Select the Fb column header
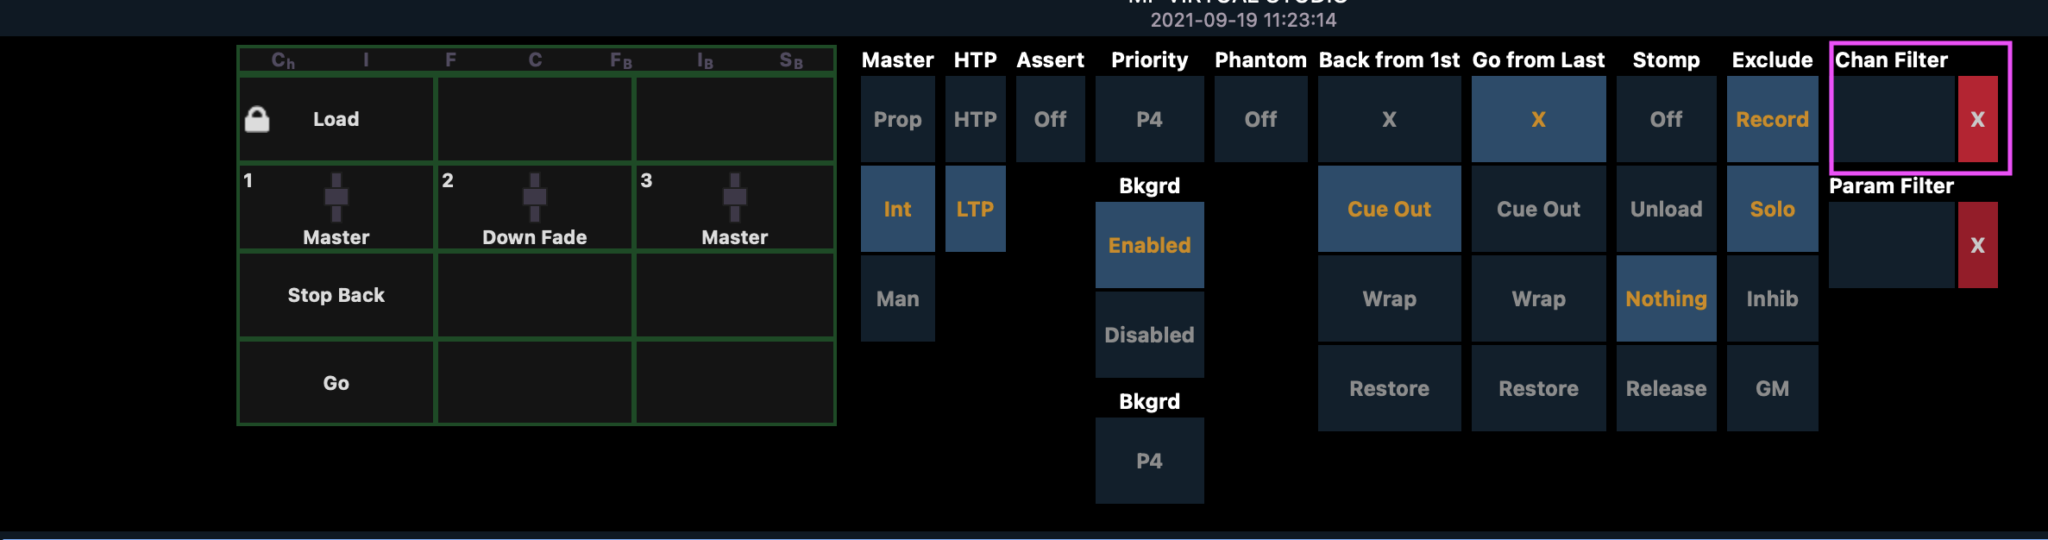Viewport: 2048px width, 540px height. coord(621,61)
